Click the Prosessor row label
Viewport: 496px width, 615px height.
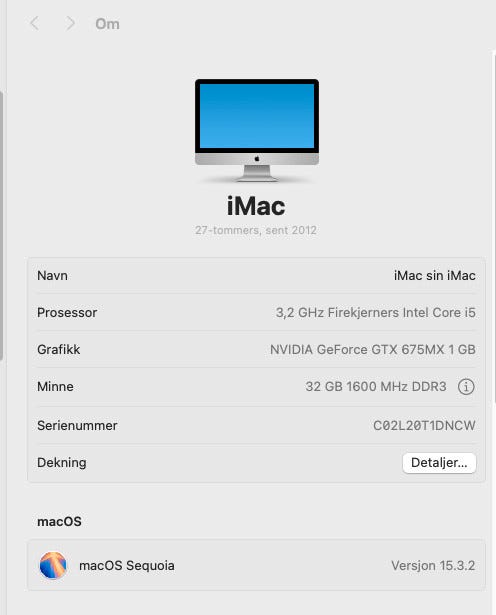[67, 313]
